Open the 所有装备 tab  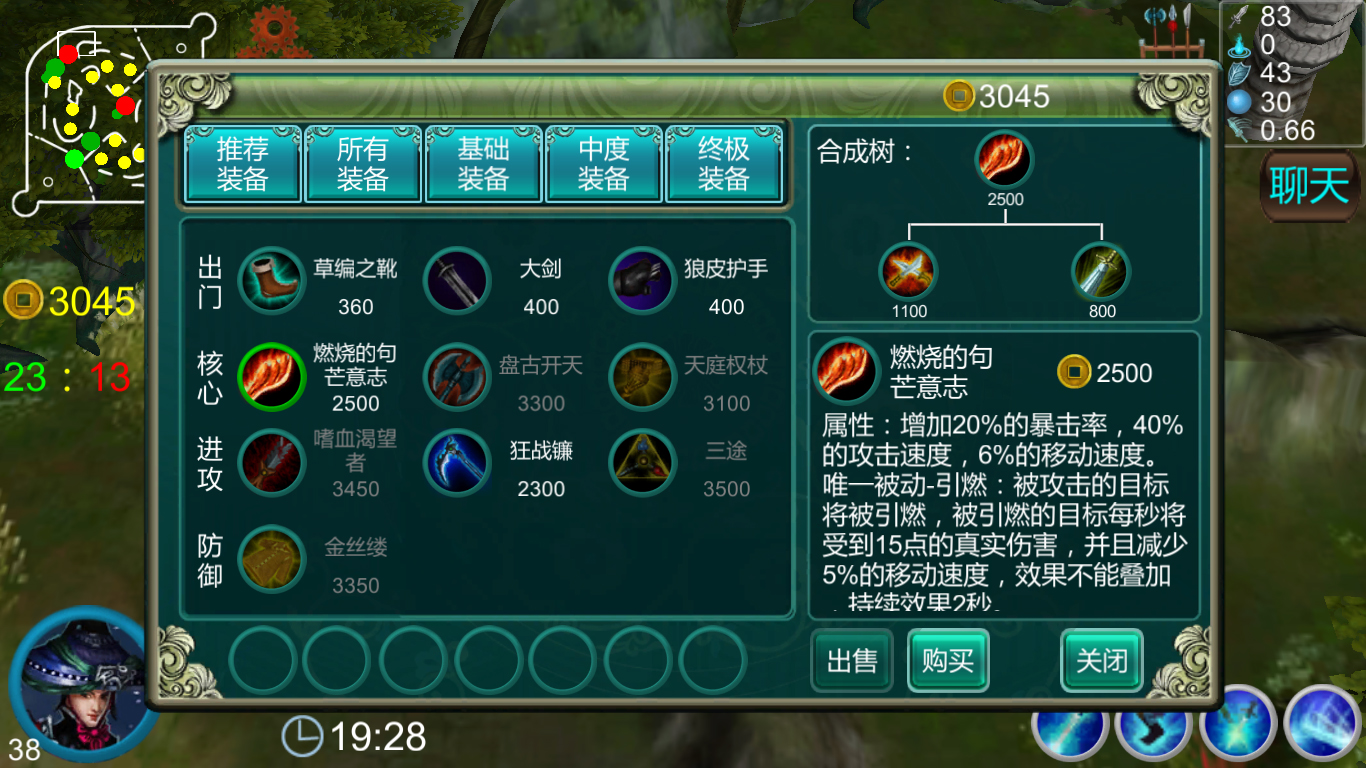(362, 164)
